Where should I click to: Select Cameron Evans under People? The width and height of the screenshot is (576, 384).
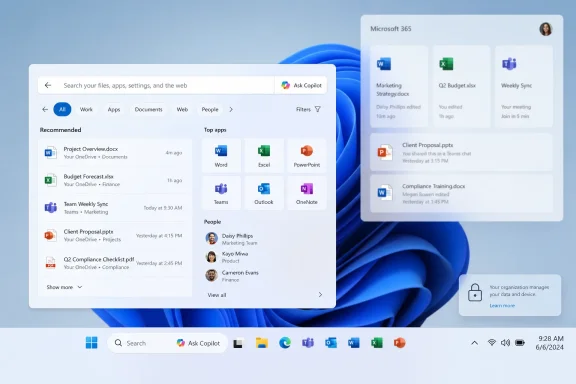pos(232,276)
